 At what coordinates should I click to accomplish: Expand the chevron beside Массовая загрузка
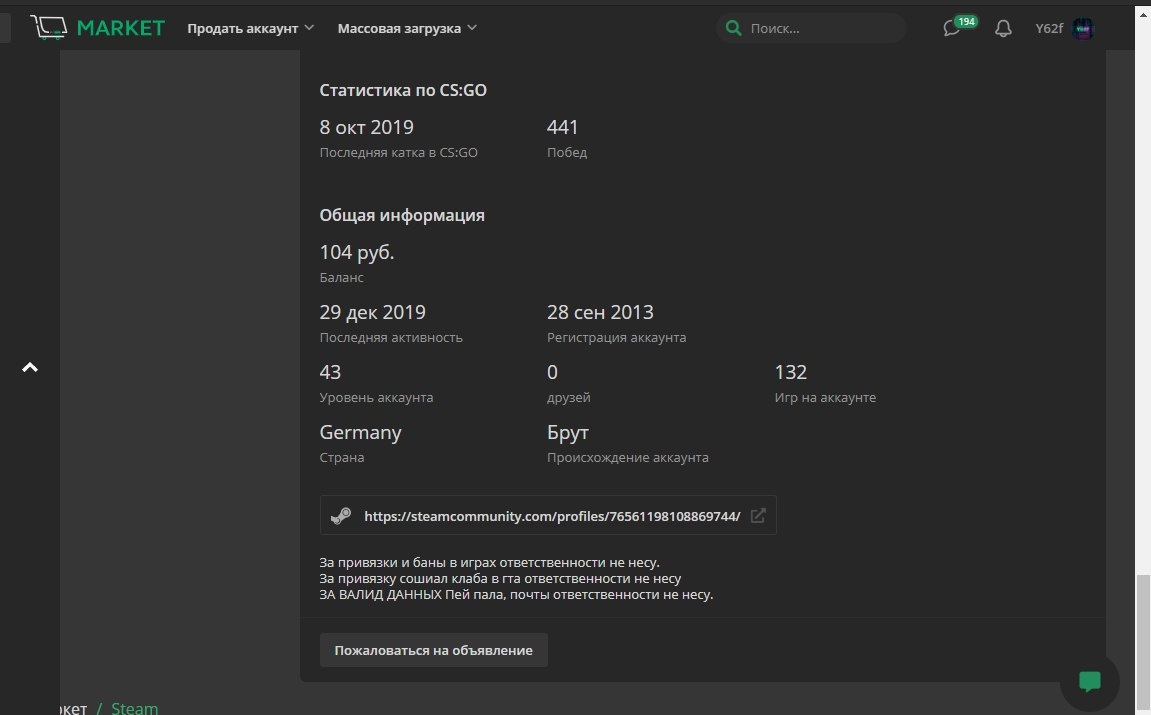tap(472, 28)
